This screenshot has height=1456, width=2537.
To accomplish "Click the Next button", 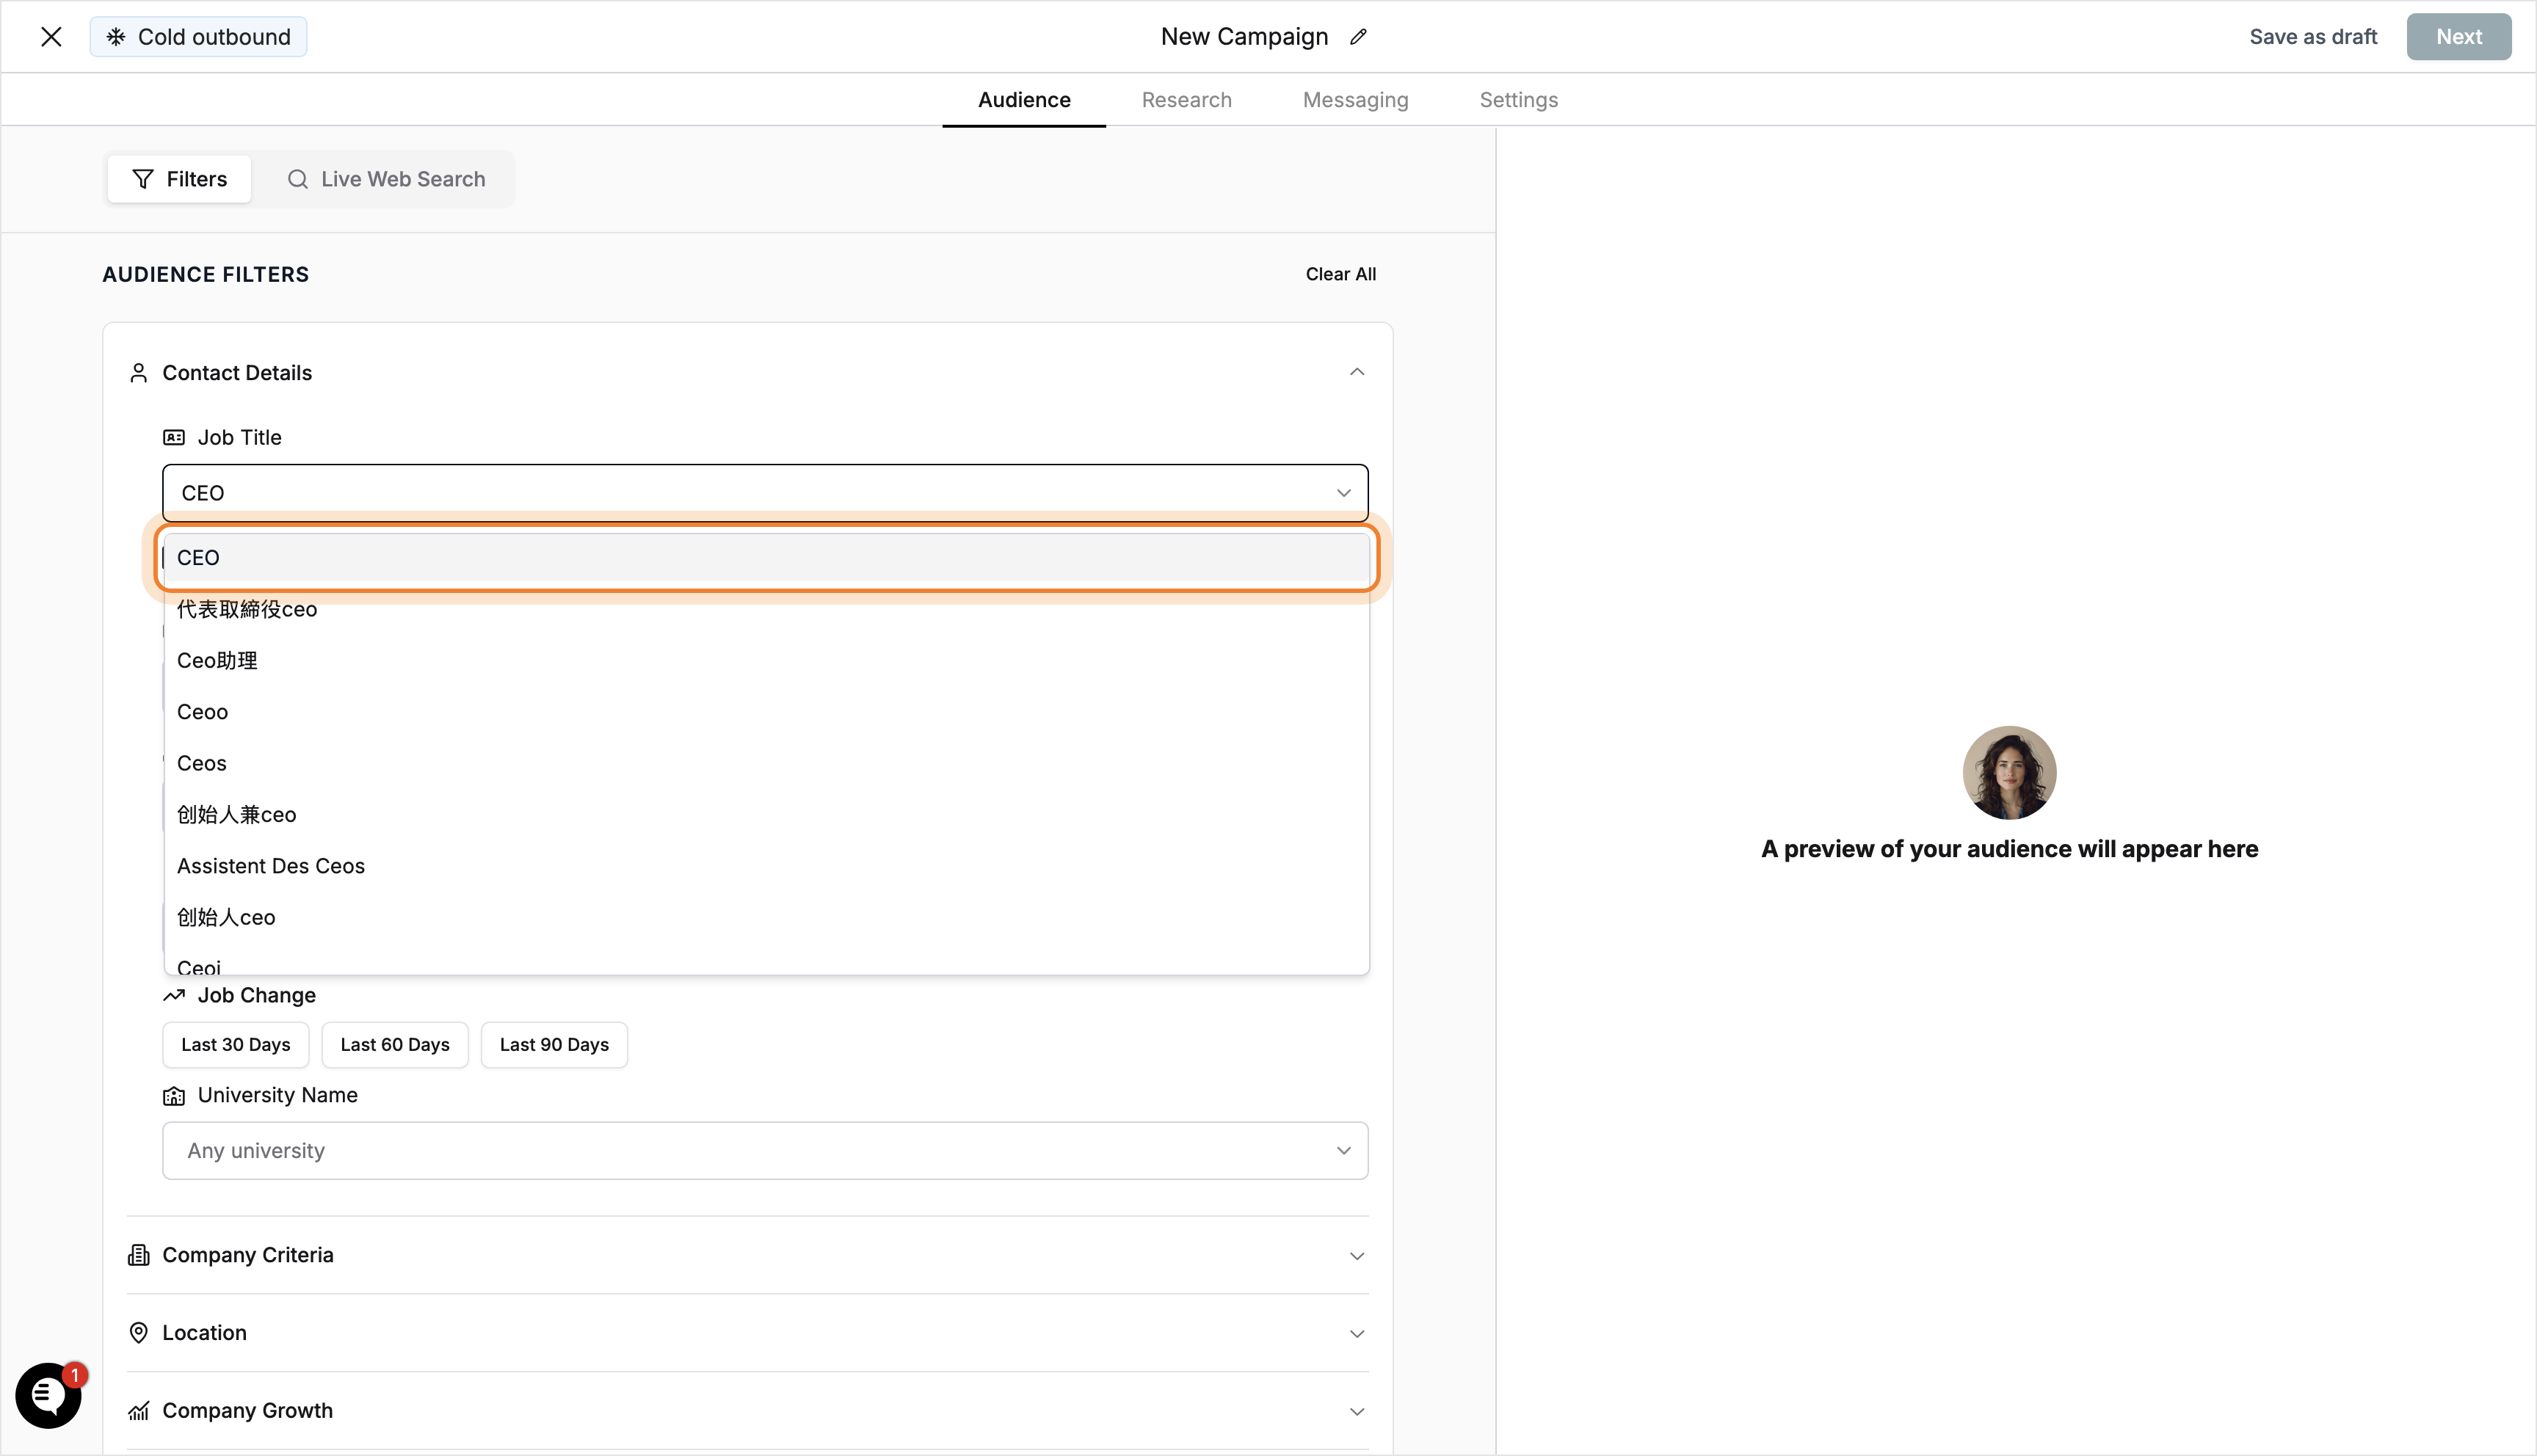I will (2459, 36).
